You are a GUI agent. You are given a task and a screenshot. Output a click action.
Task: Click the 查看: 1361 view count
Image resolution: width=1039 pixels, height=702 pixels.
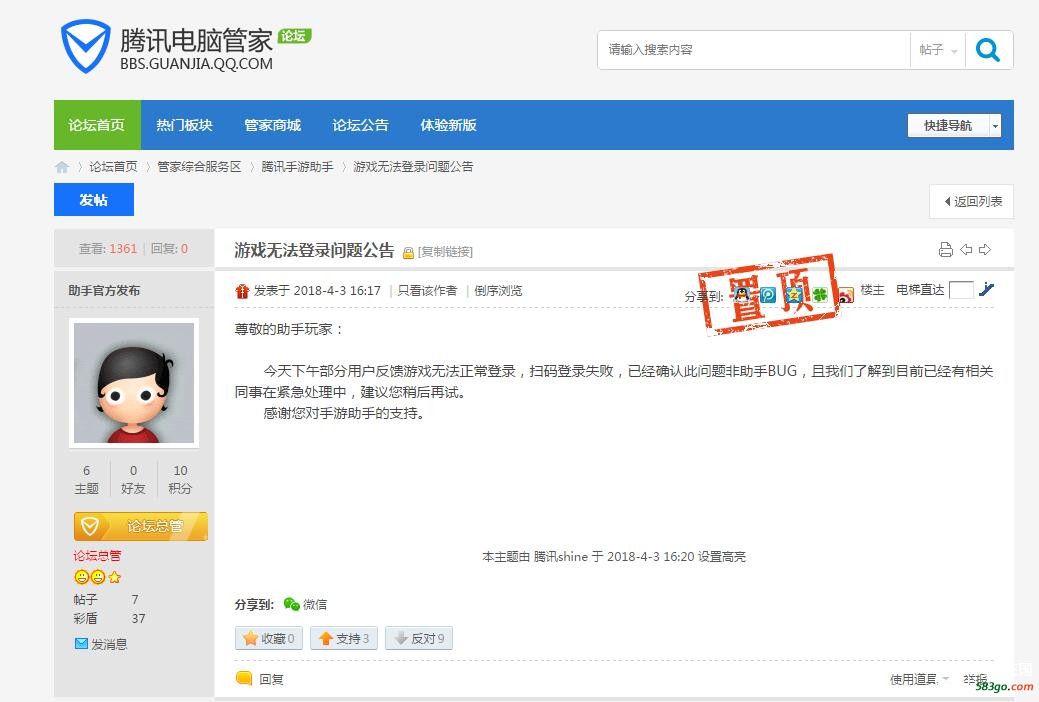108,249
